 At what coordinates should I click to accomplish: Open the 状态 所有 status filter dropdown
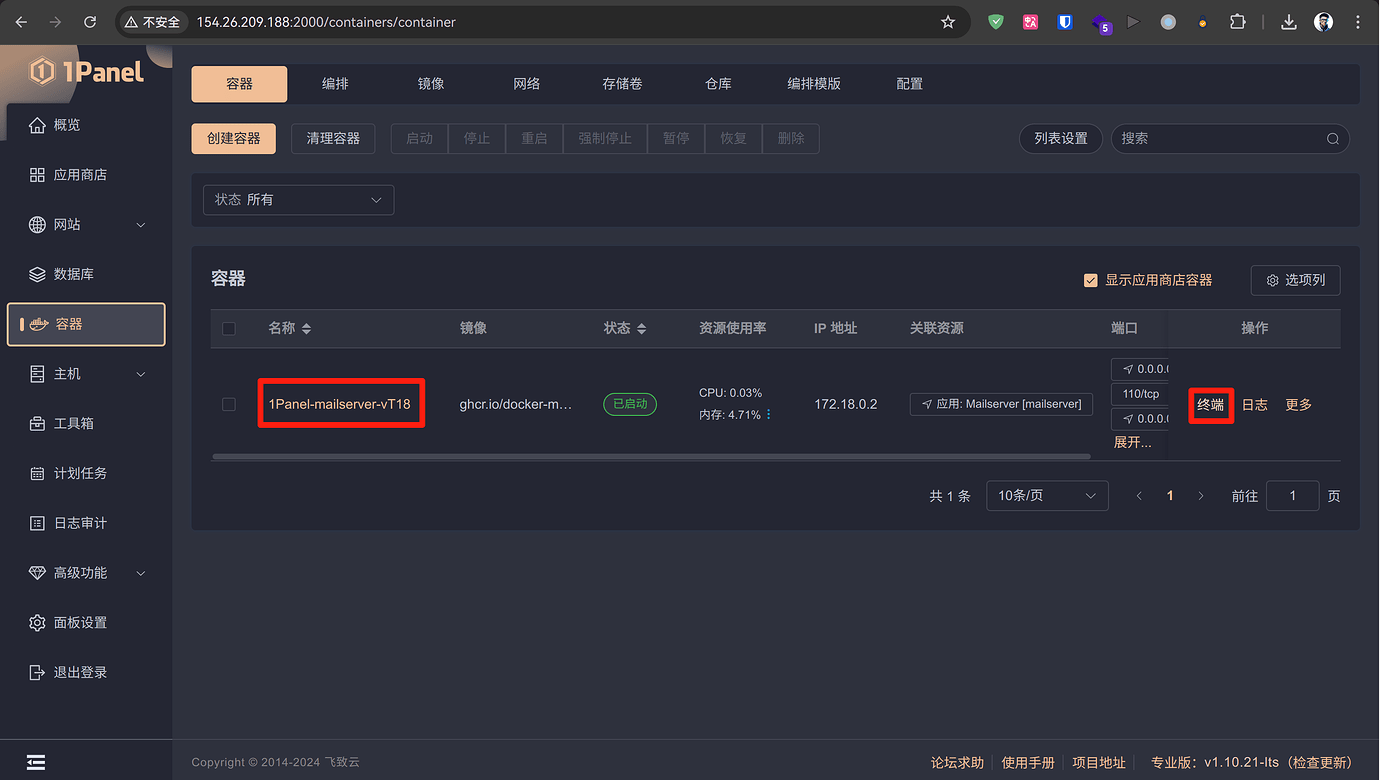[298, 200]
